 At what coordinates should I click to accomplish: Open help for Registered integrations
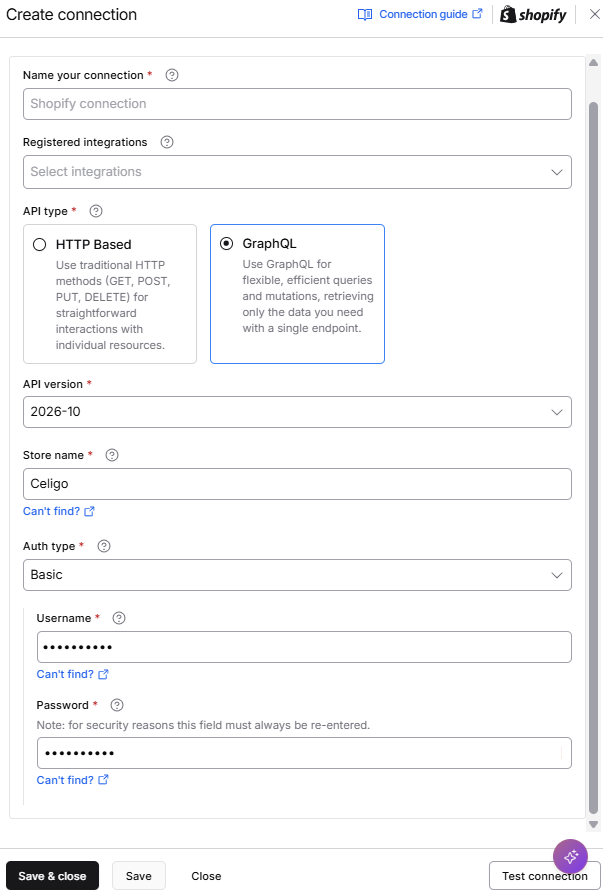tap(167, 142)
